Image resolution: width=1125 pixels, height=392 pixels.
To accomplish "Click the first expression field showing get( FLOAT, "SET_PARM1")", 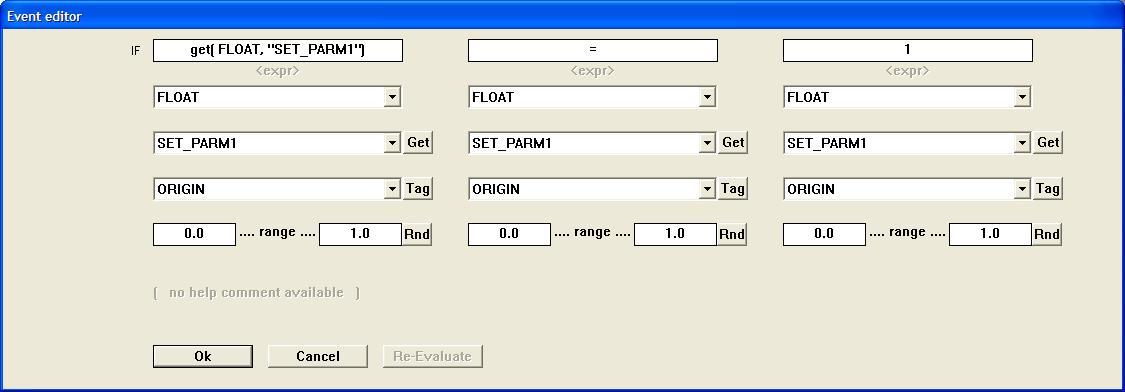I will click(278, 50).
